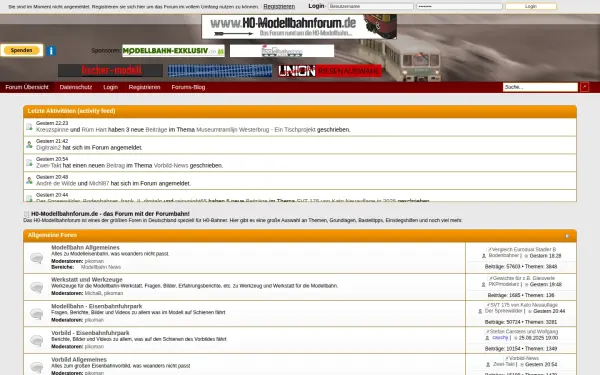Open the Werkstatt und Werkzeuge forum

pos(87,280)
